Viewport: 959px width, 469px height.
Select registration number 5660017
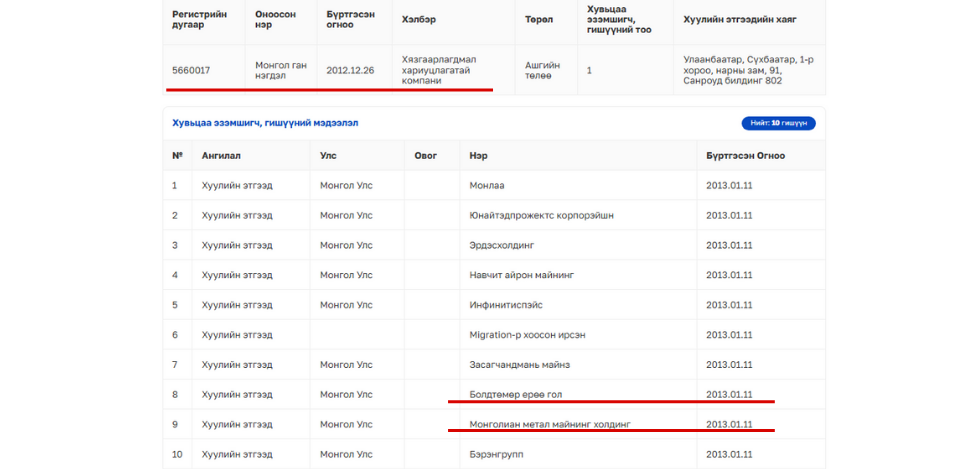[191, 71]
